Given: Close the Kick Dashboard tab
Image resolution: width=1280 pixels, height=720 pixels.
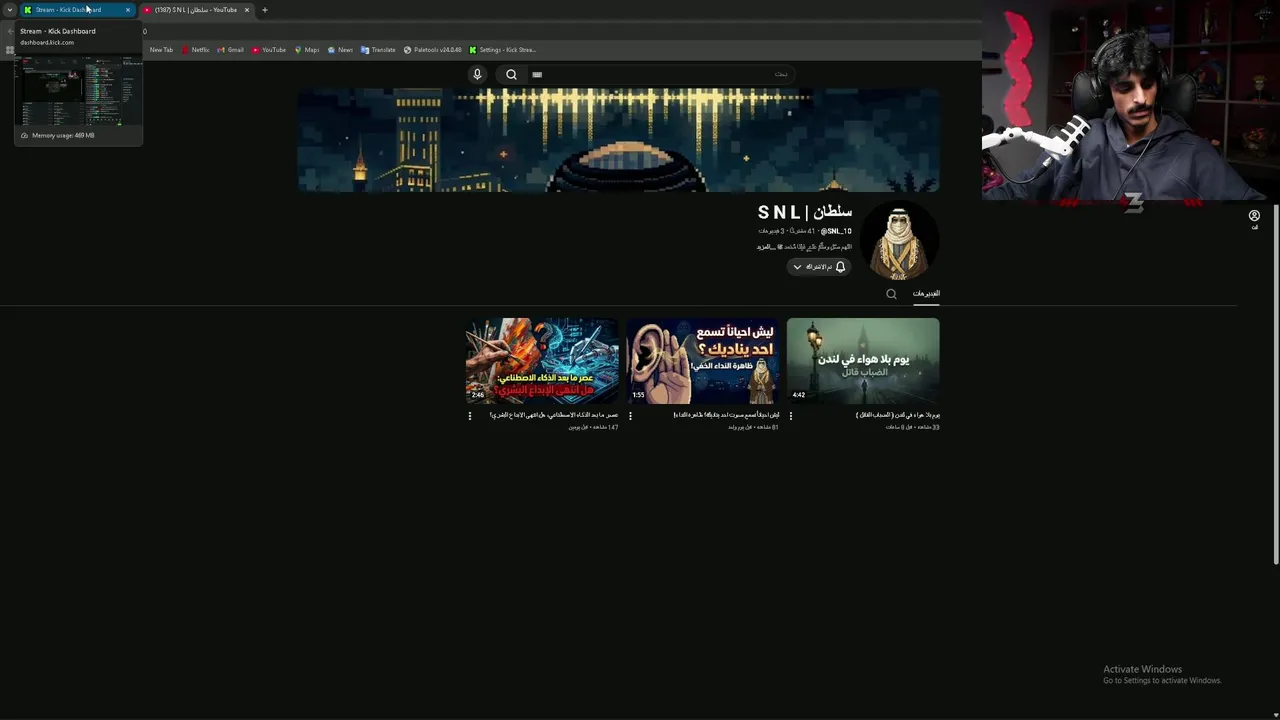Looking at the screenshot, I should (128, 10).
